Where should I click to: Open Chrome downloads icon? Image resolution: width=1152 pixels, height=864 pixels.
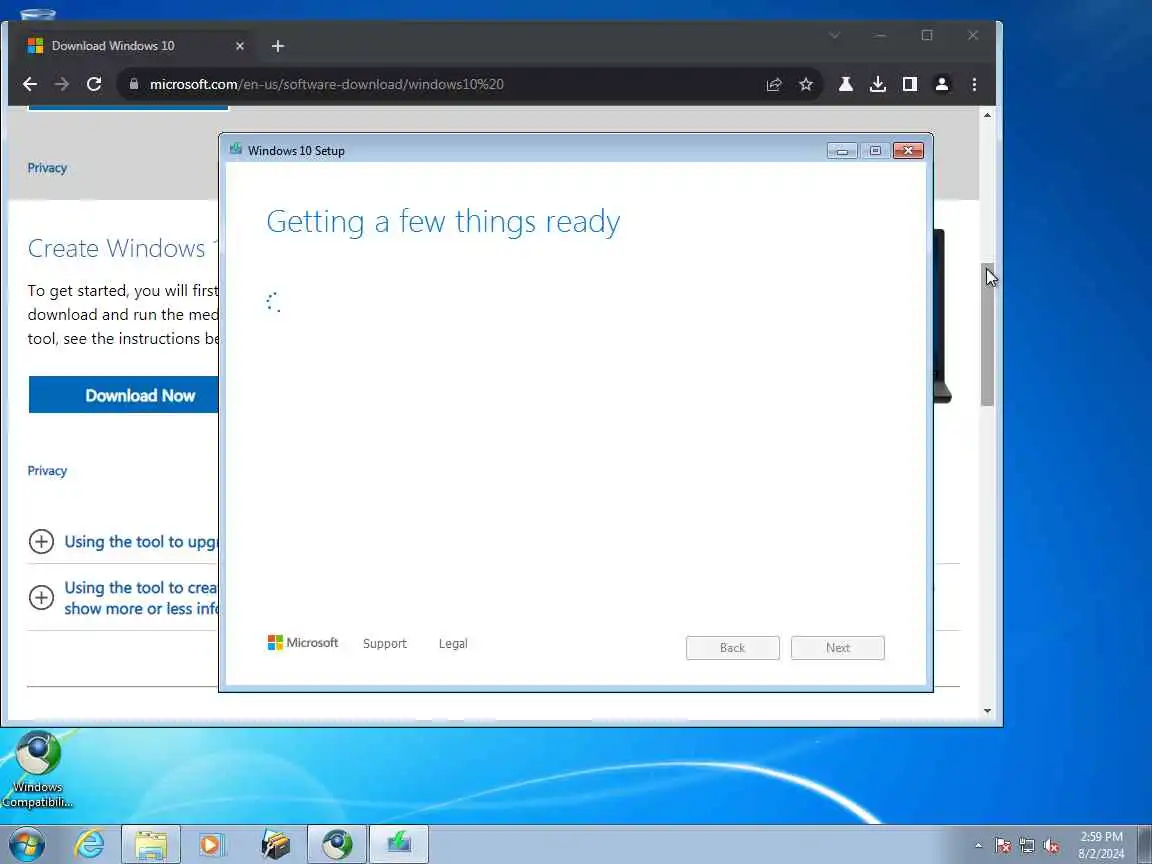click(x=877, y=84)
